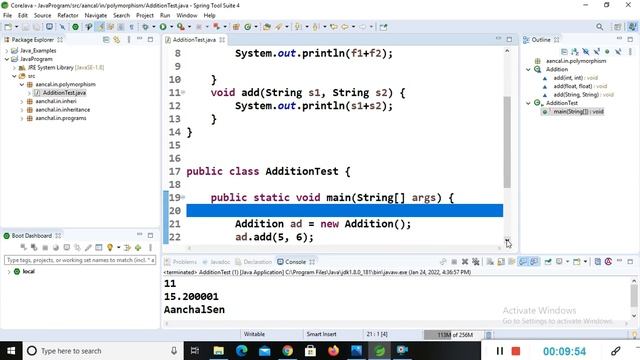Viewport: 640px width, 360px height.
Task: Toggle Show Console on Standard Out change
Action: 523,262
